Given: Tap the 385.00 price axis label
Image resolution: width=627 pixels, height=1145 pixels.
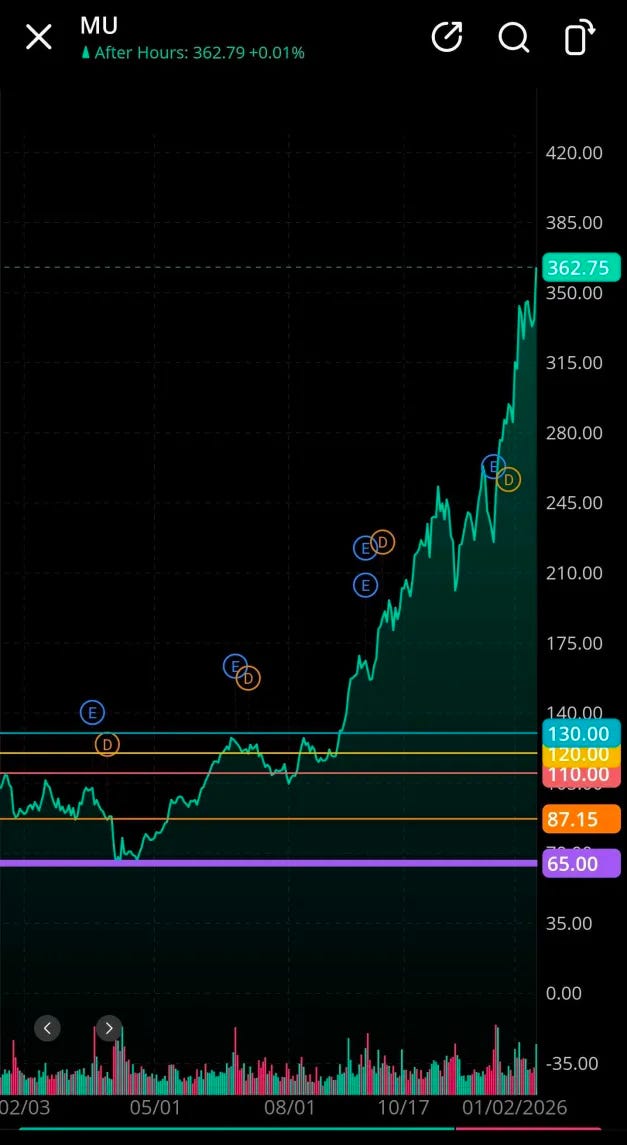Looking at the screenshot, I should (x=574, y=223).
